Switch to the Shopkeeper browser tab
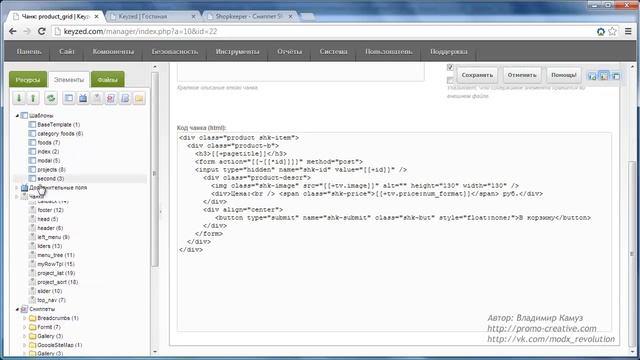 [x=249, y=16]
